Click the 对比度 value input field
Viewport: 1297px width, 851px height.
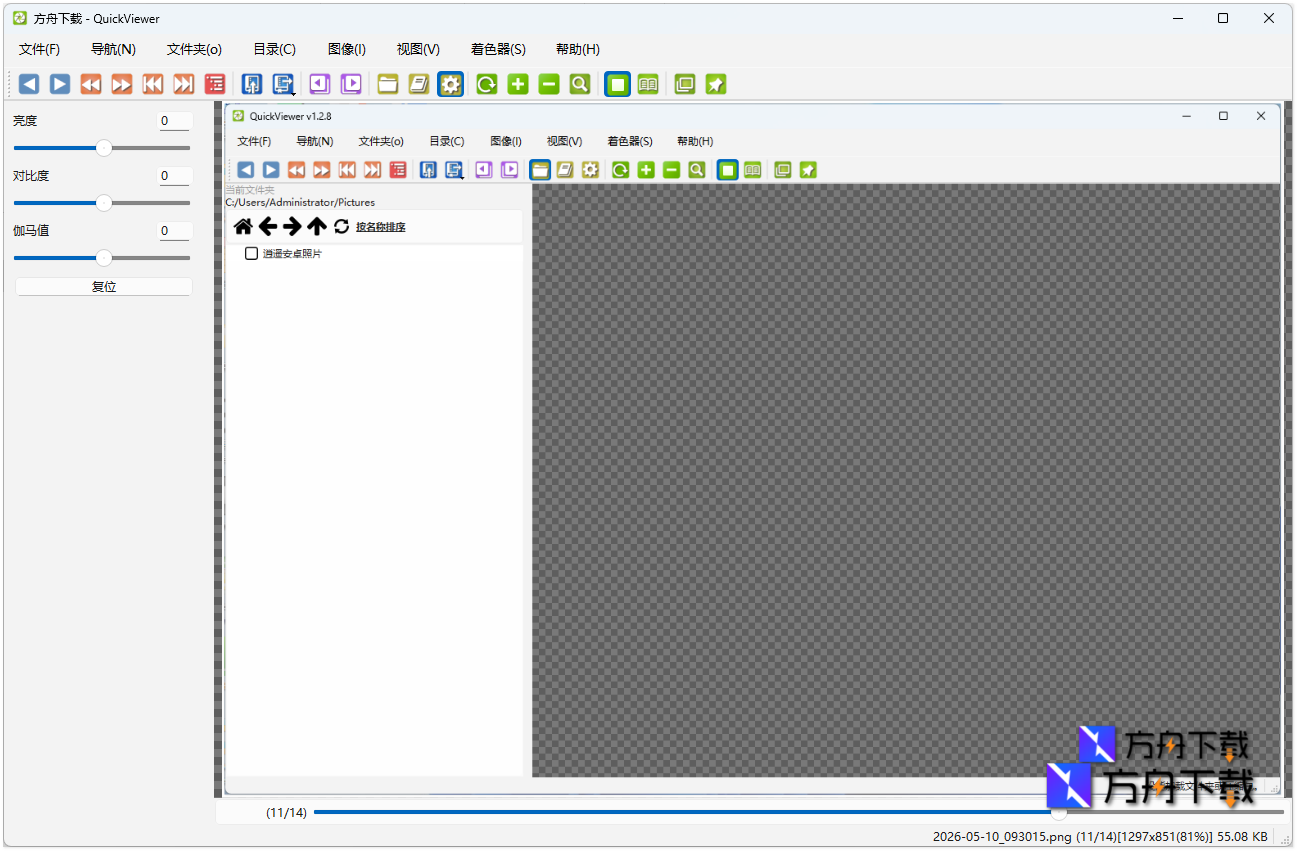coord(175,176)
